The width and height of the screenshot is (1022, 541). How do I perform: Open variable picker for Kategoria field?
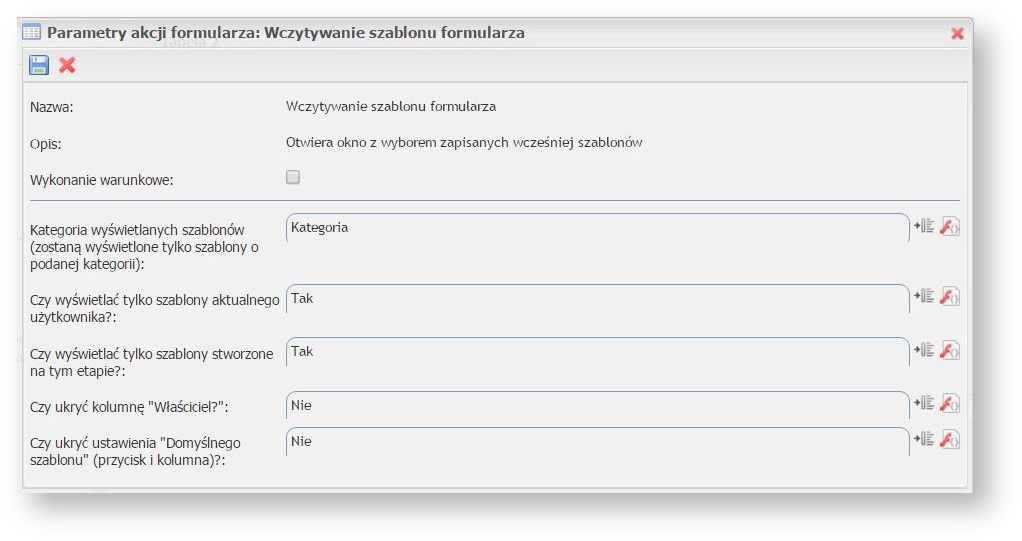[x=925, y=227]
